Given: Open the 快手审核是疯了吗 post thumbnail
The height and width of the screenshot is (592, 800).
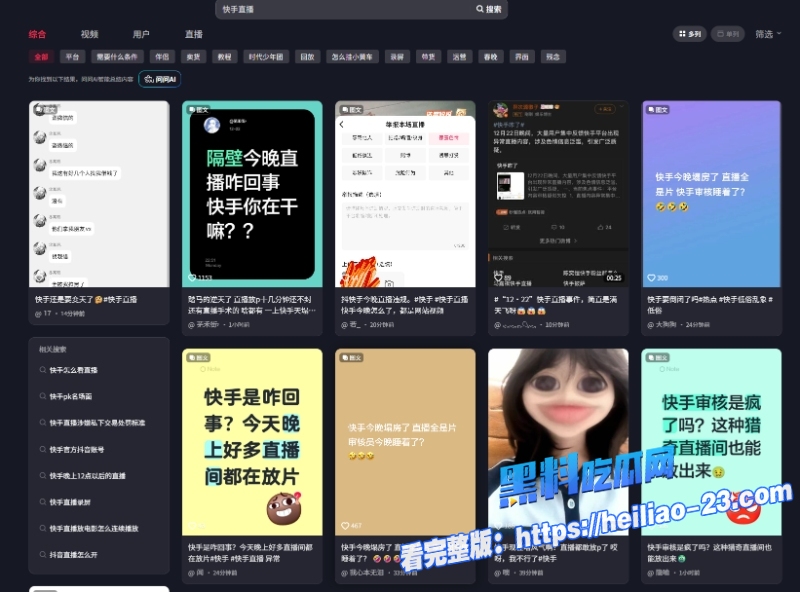Looking at the screenshot, I should point(711,442).
